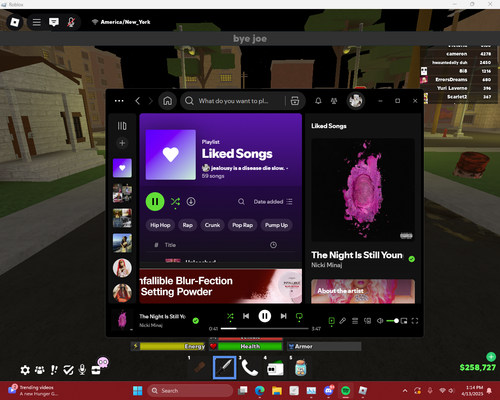Viewport: 500px width, 400px height.
Task: Open song title link in Now Playing panel
Action: click(x=357, y=255)
